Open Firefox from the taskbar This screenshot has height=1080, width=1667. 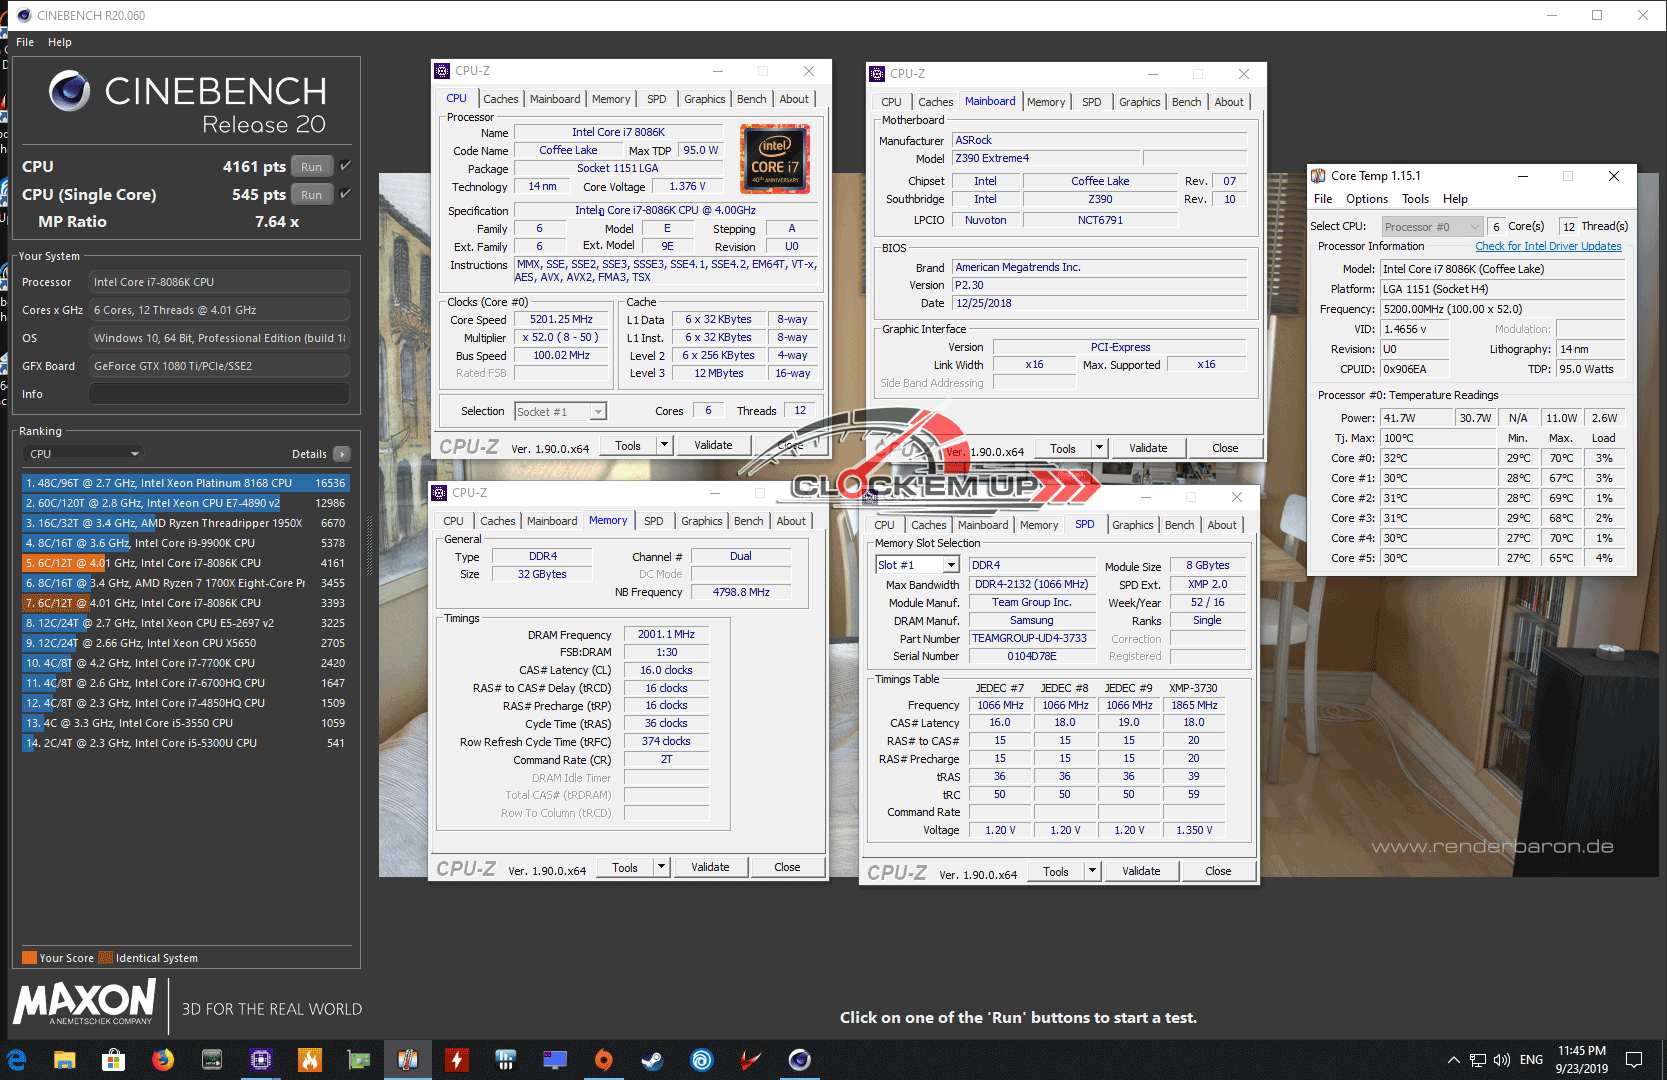162,1060
